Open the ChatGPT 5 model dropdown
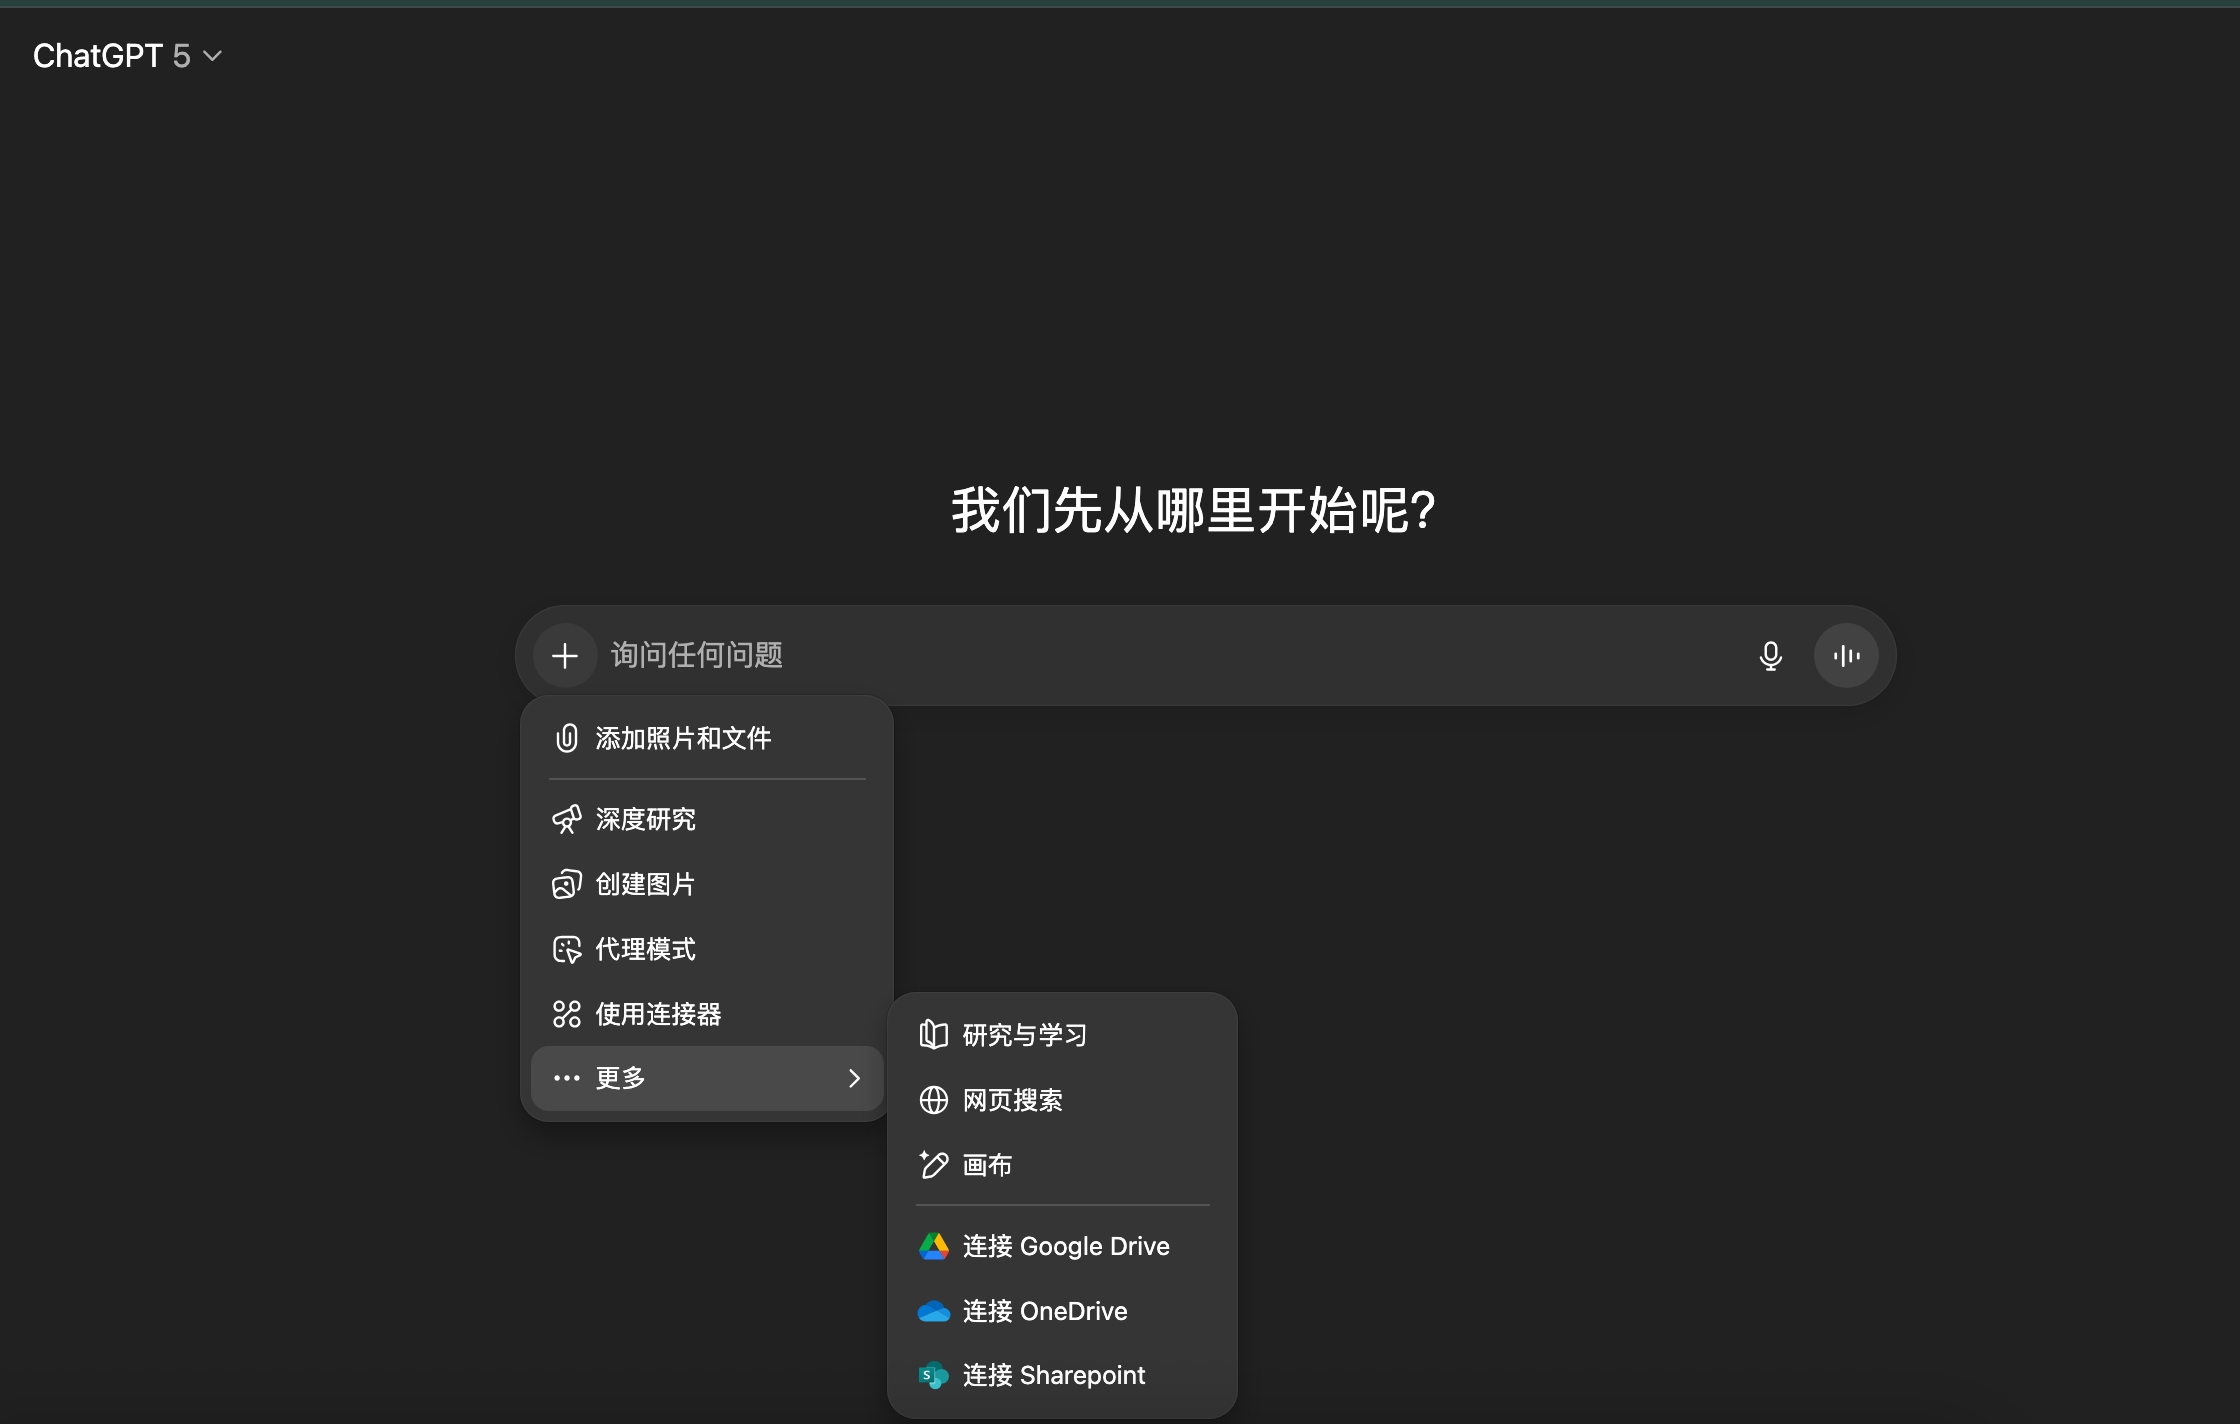 (x=127, y=56)
